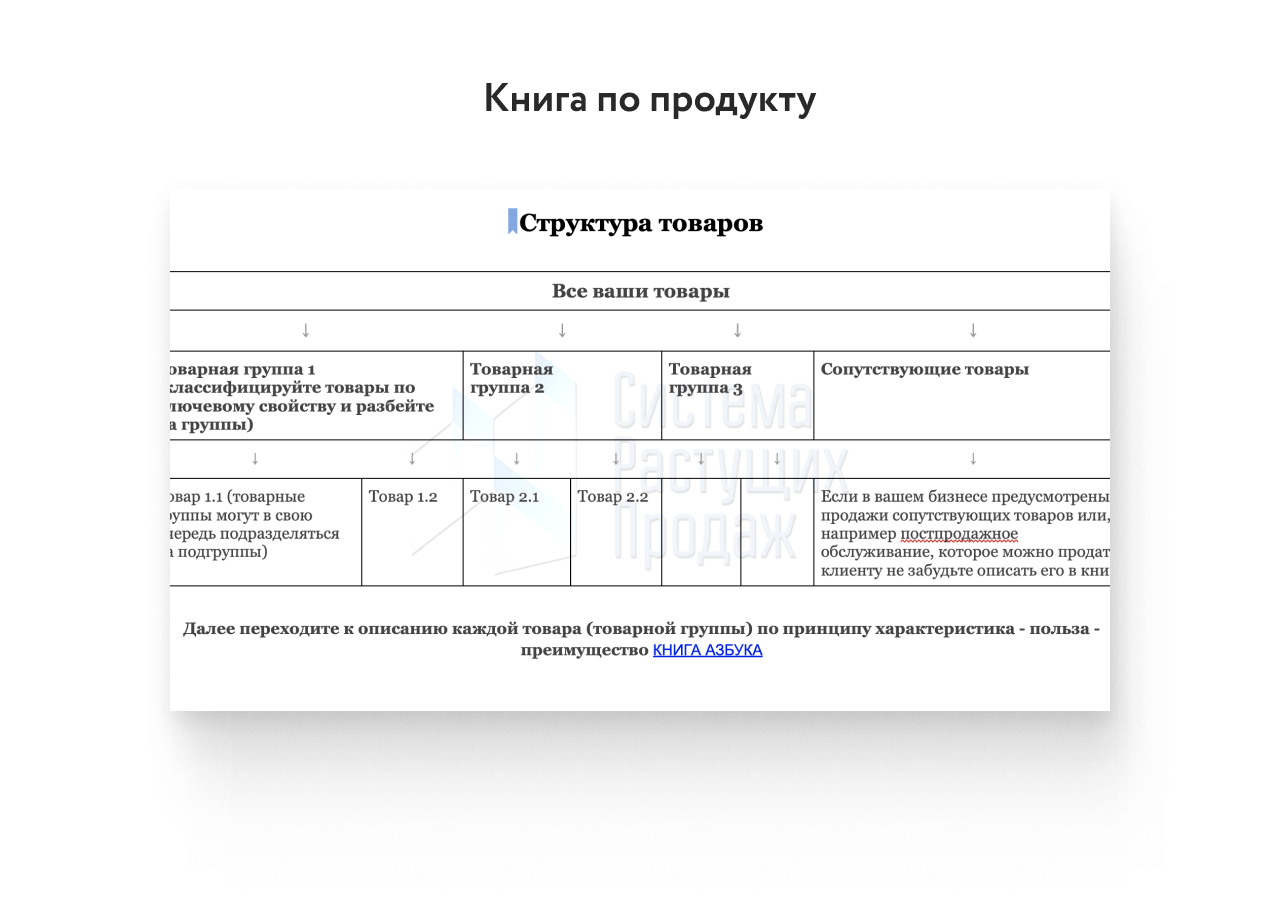Select the Товарная группа 3 cell

pos(737,395)
